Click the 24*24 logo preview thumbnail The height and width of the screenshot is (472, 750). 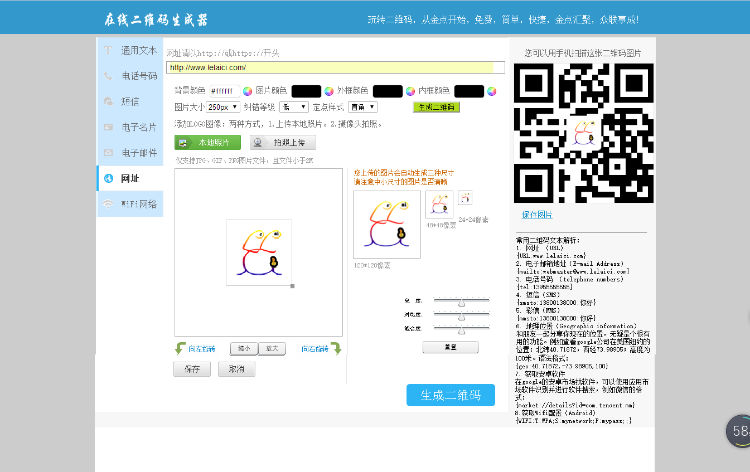click(x=465, y=198)
